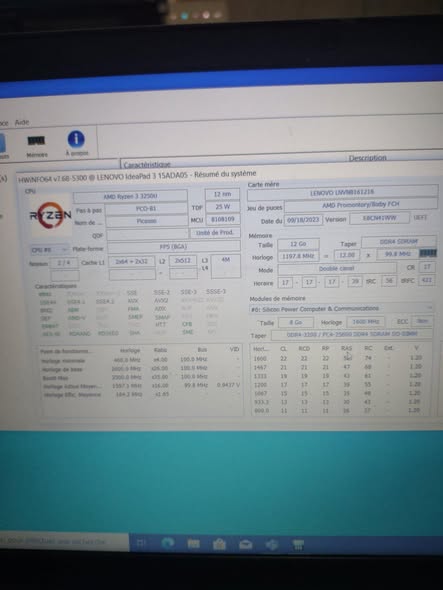Click the Windows taskbar search box

coord(63,541)
